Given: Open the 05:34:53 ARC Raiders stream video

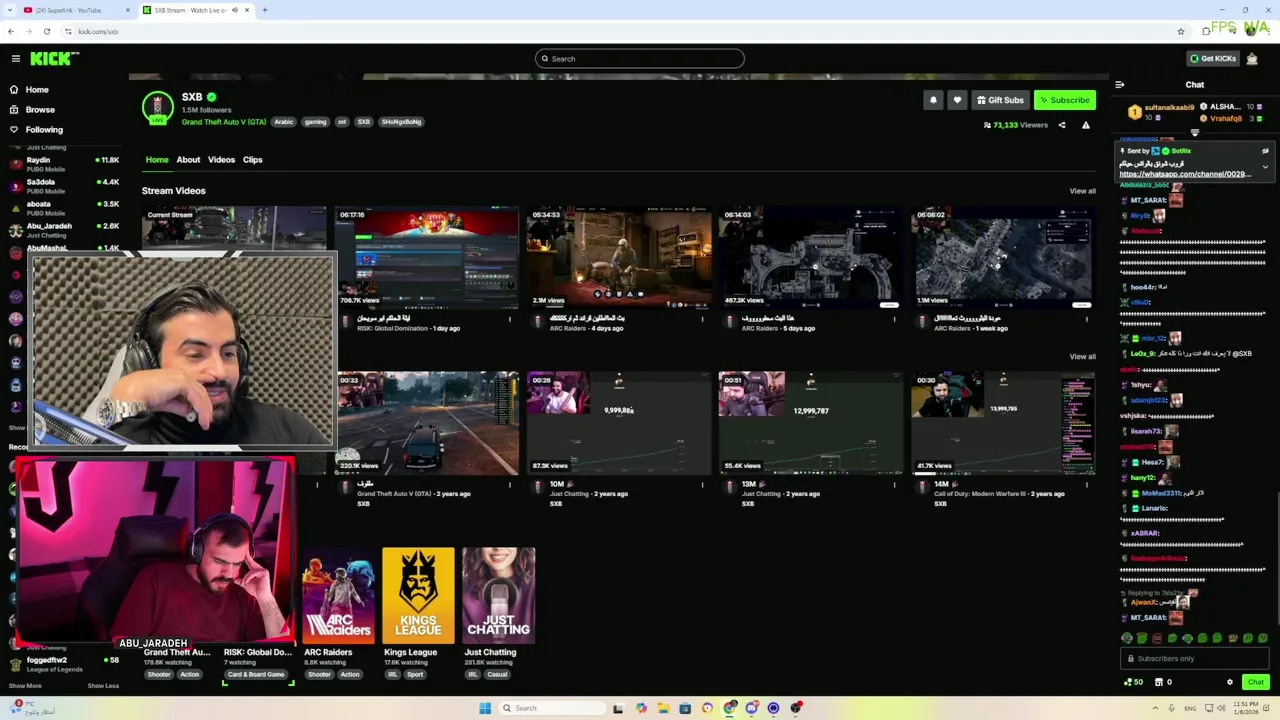Looking at the screenshot, I should (x=619, y=257).
